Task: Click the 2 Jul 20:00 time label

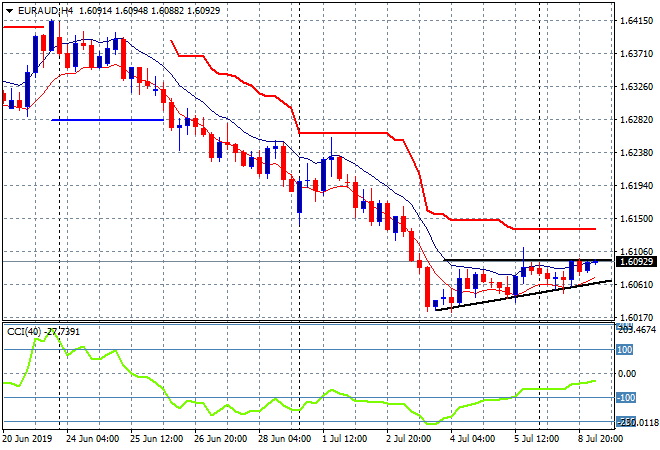Action: tap(408, 439)
